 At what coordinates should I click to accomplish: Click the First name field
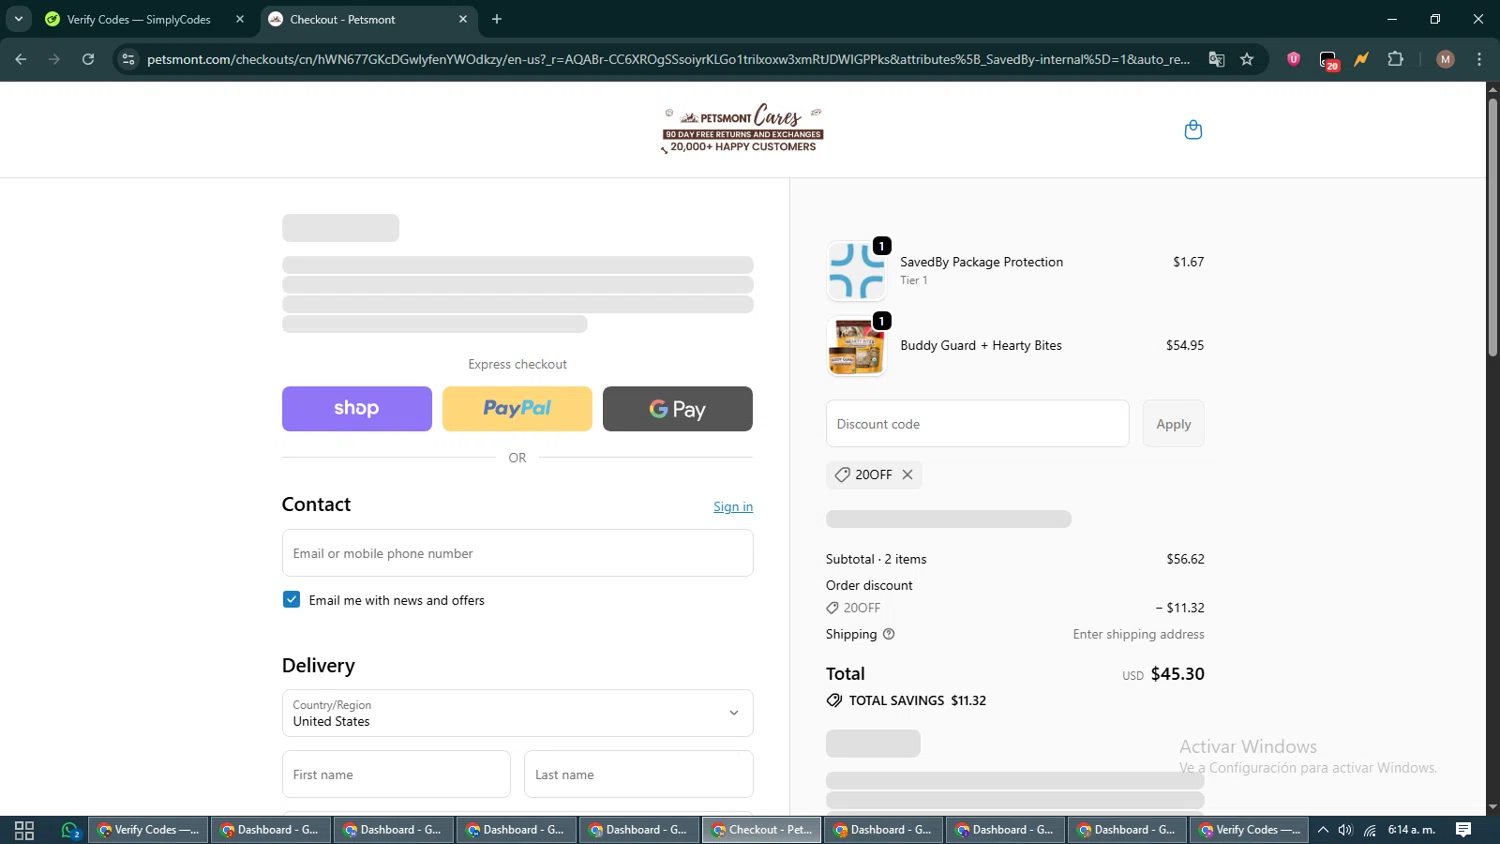click(x=396, y=774)
